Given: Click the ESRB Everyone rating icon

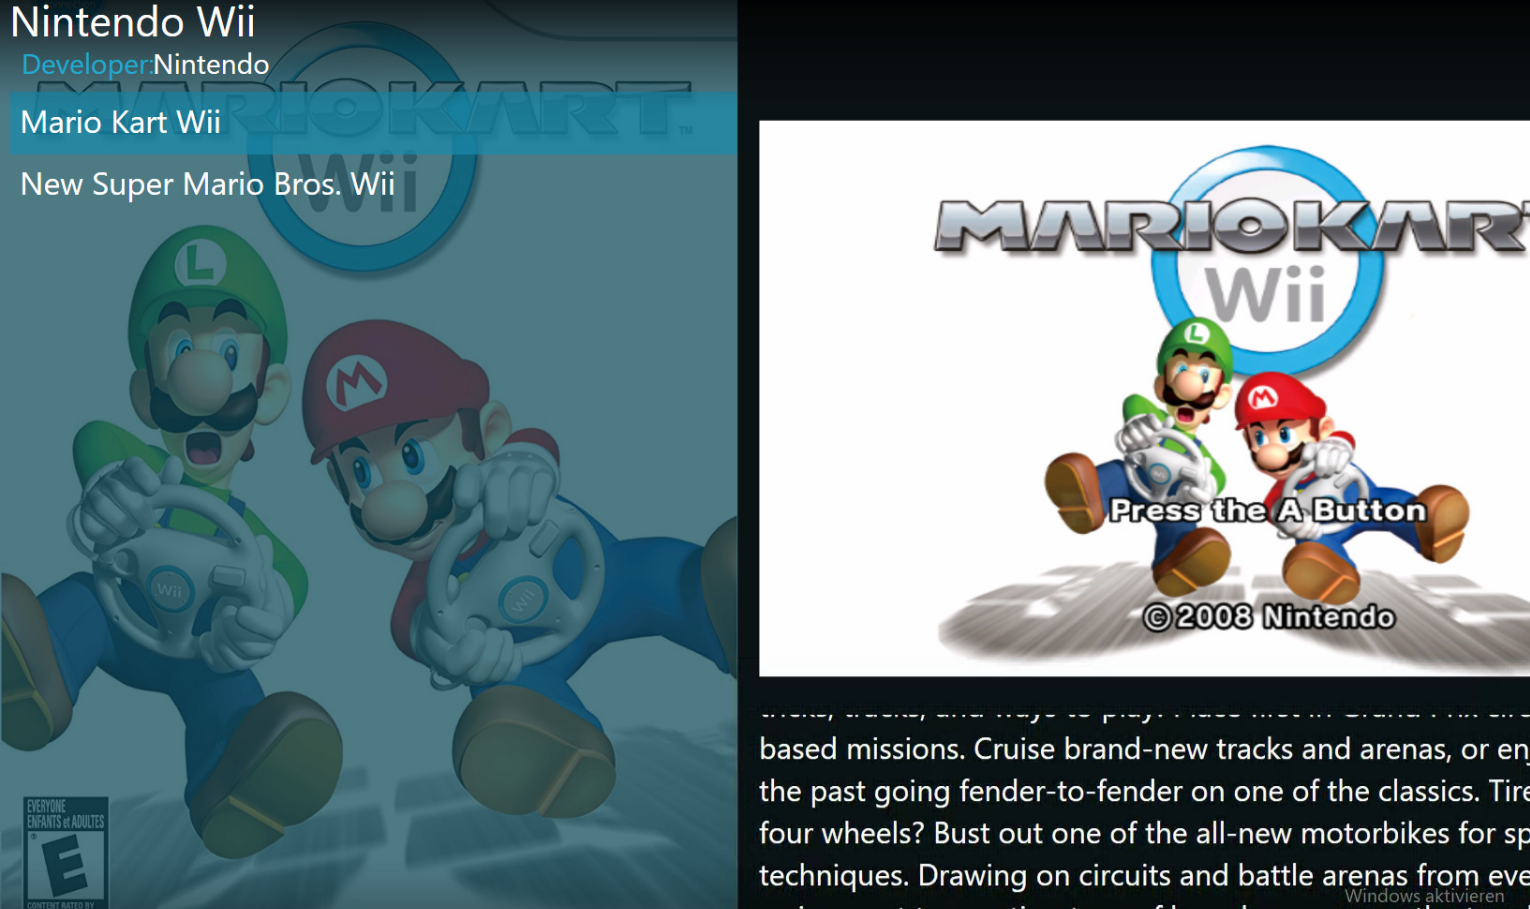Looking at the screenshot, I should pyautogui.click(x=65, y=852).
